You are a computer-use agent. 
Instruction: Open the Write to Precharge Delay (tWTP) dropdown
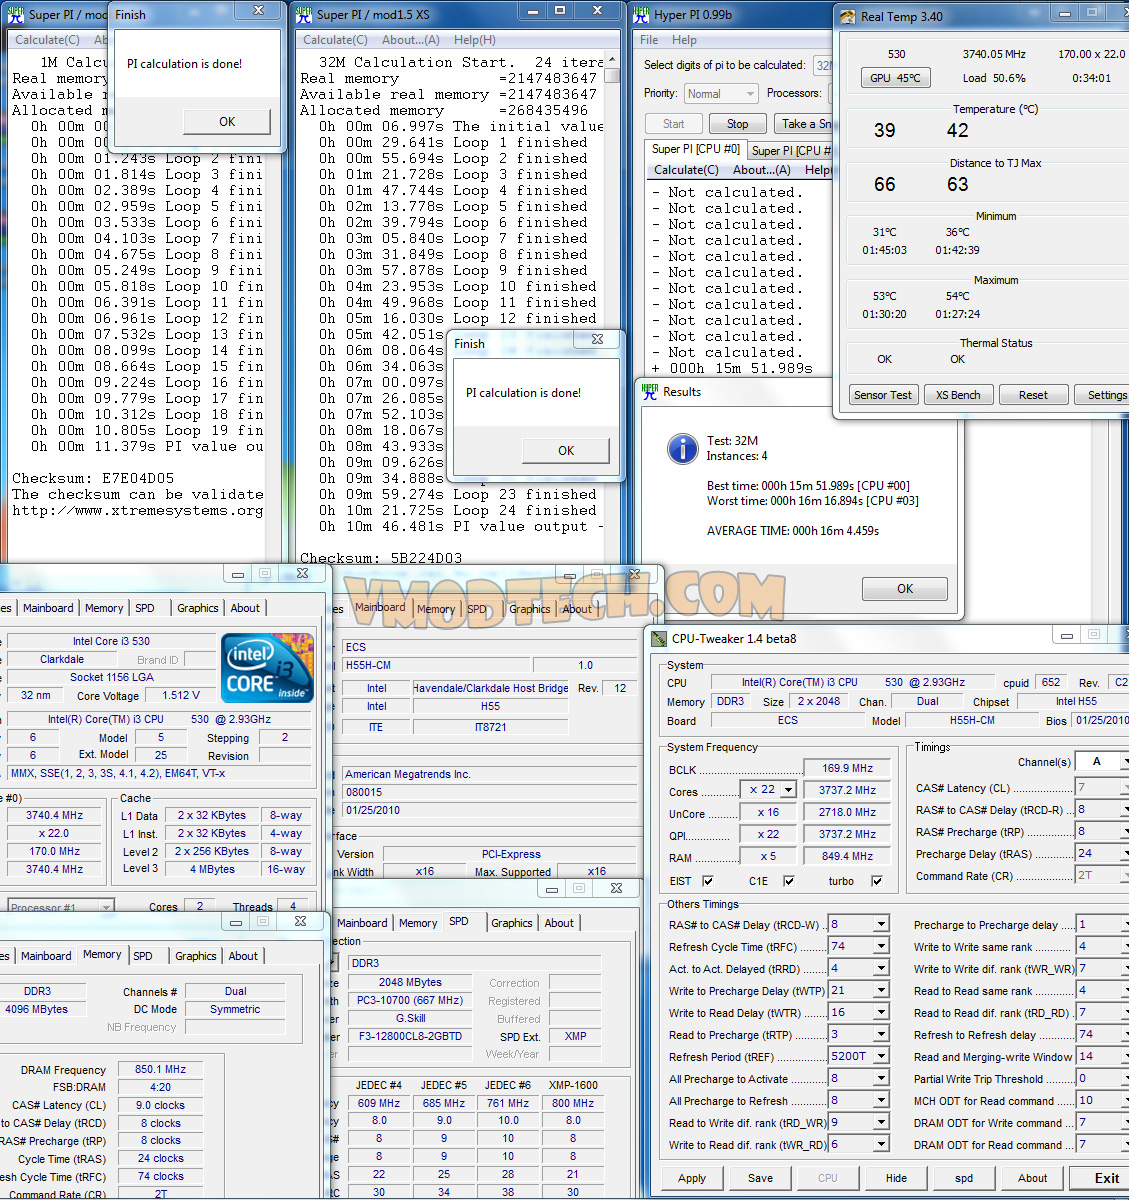pos(881,991)
